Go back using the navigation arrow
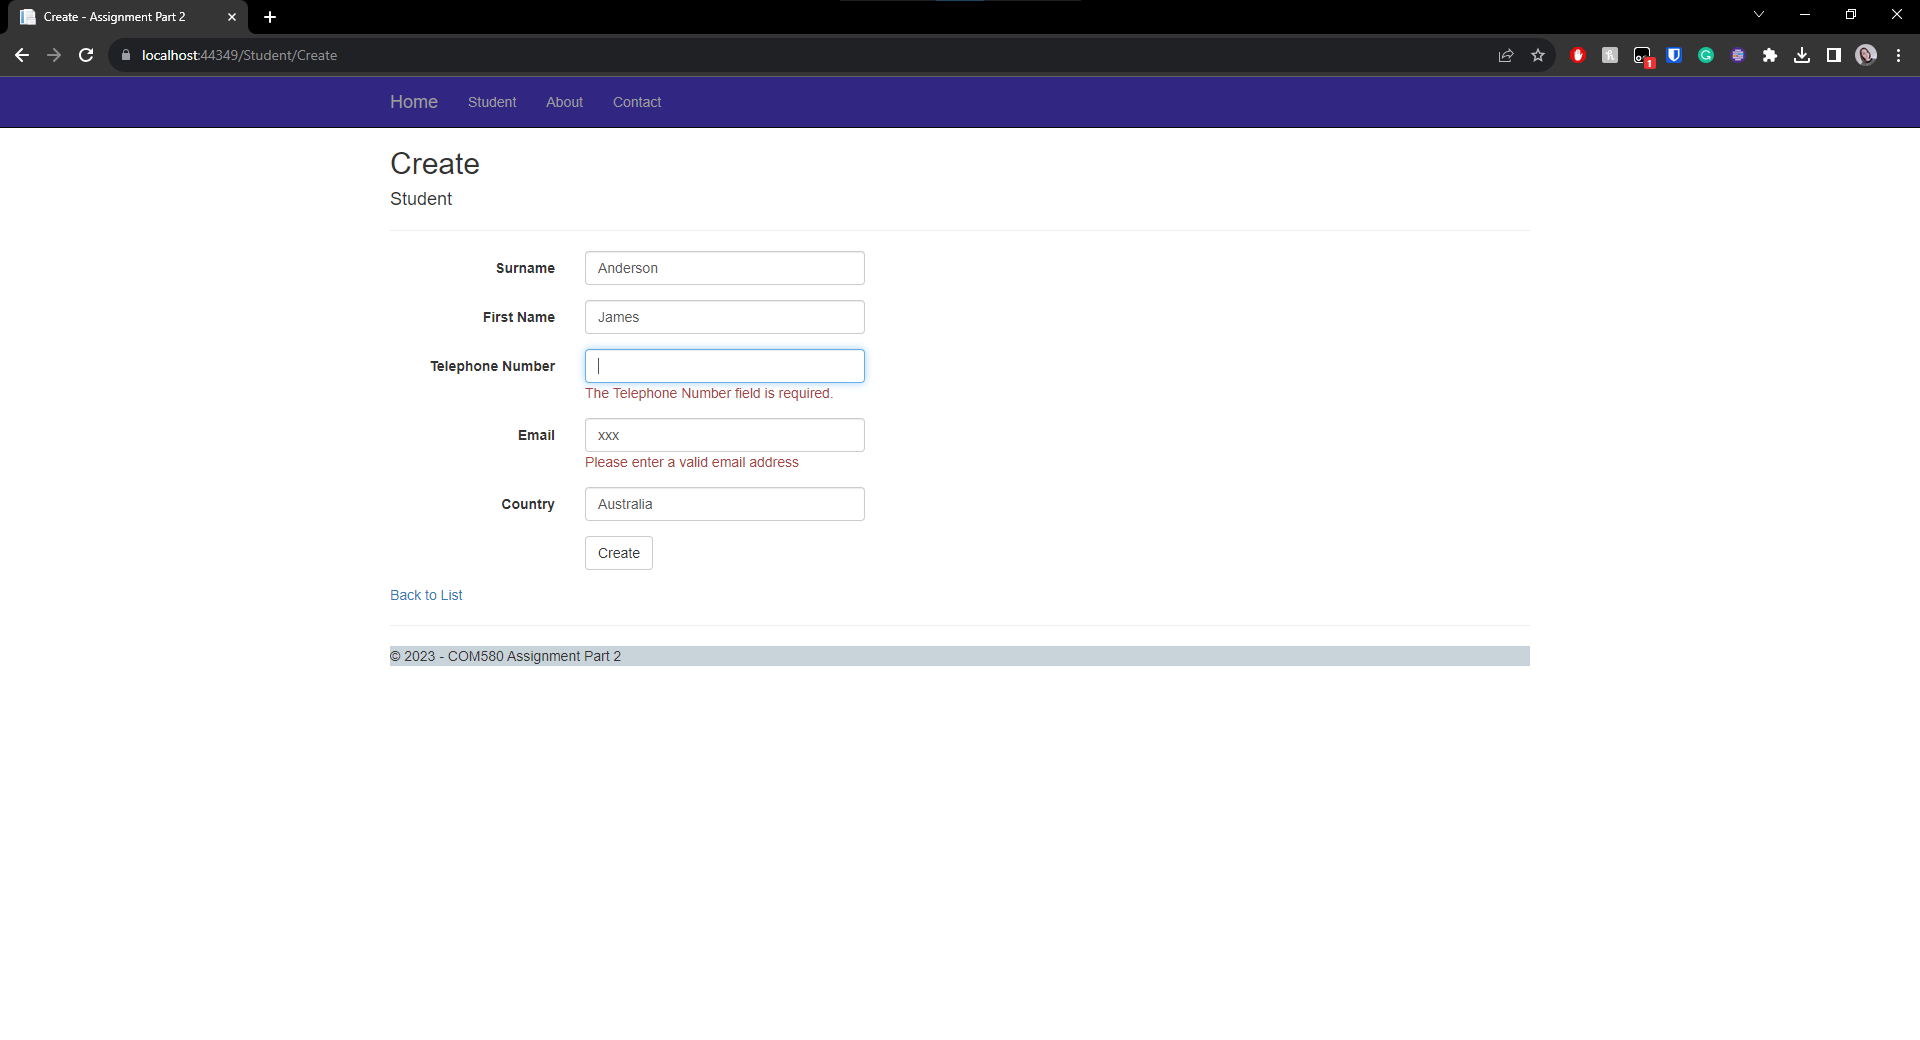The height and width of the screenshot is (1040, 1920). pos(22,55)
